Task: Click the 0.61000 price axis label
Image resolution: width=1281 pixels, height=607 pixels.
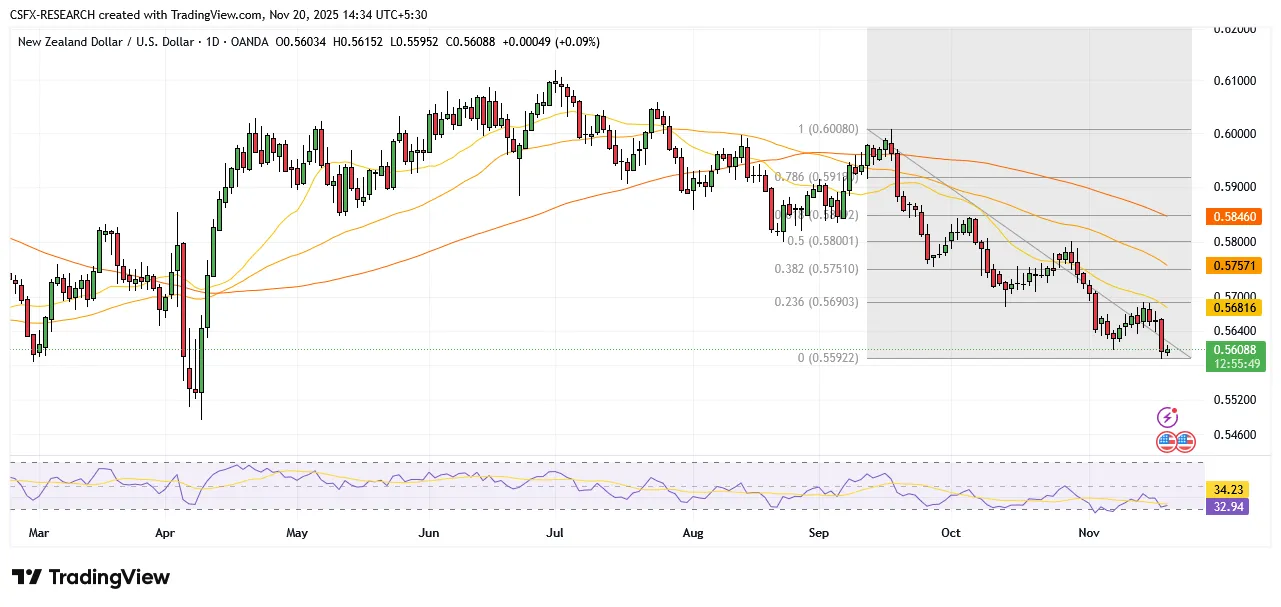Action: point(1239,80)
